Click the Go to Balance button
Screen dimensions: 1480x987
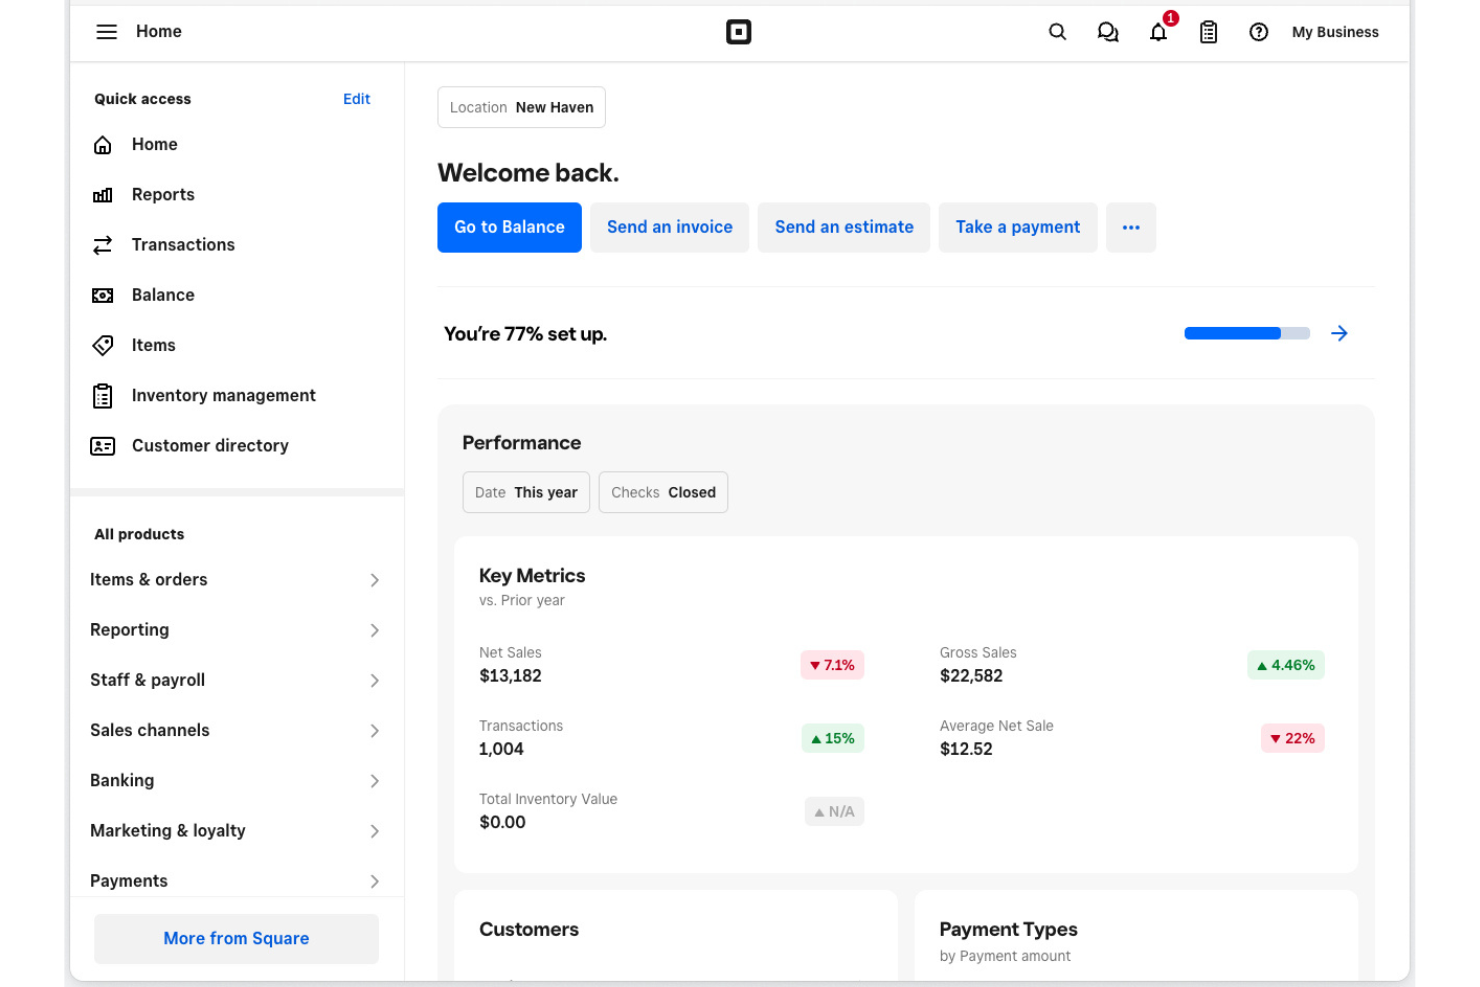[x=509, y=227]
